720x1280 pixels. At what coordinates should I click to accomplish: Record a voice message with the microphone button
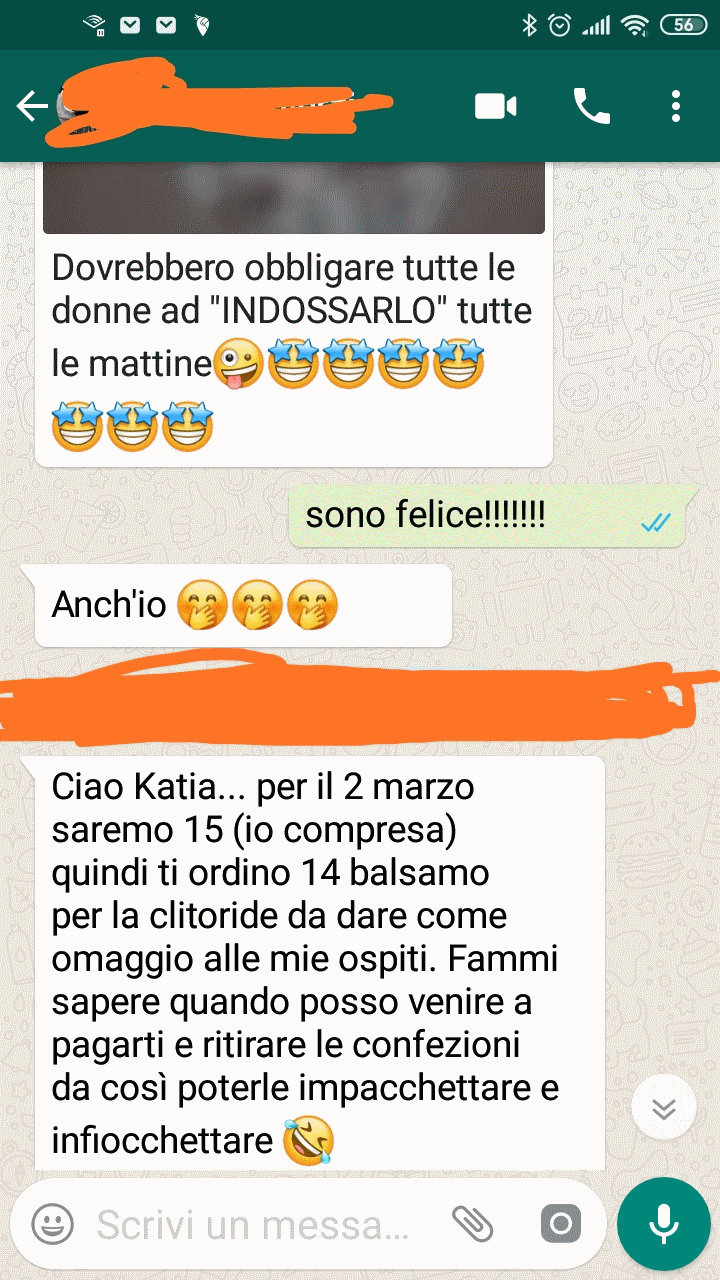coord(663,1223)
